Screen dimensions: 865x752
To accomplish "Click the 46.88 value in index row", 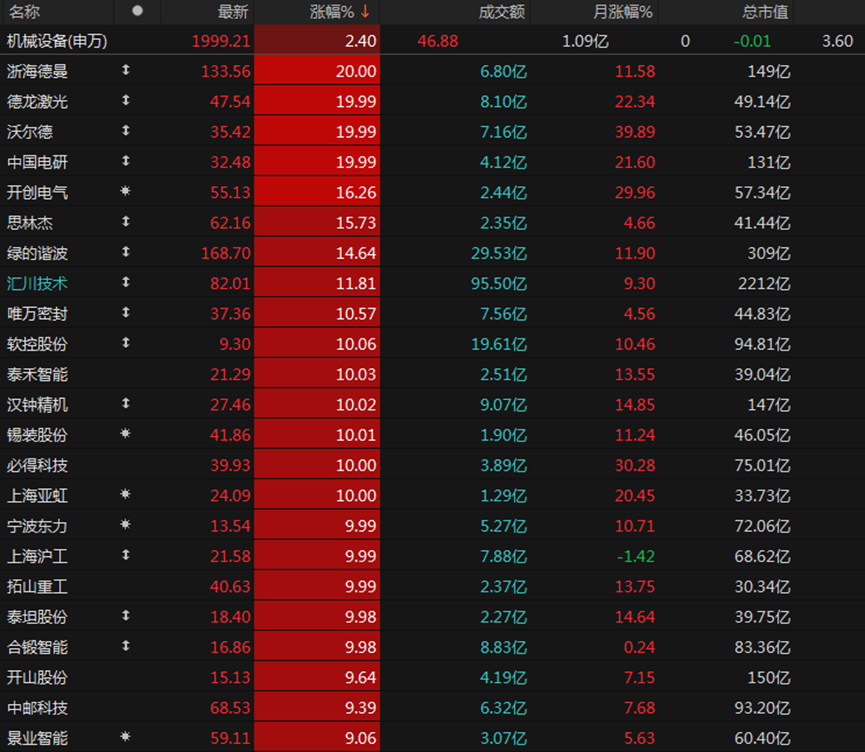I will (438, 41).
